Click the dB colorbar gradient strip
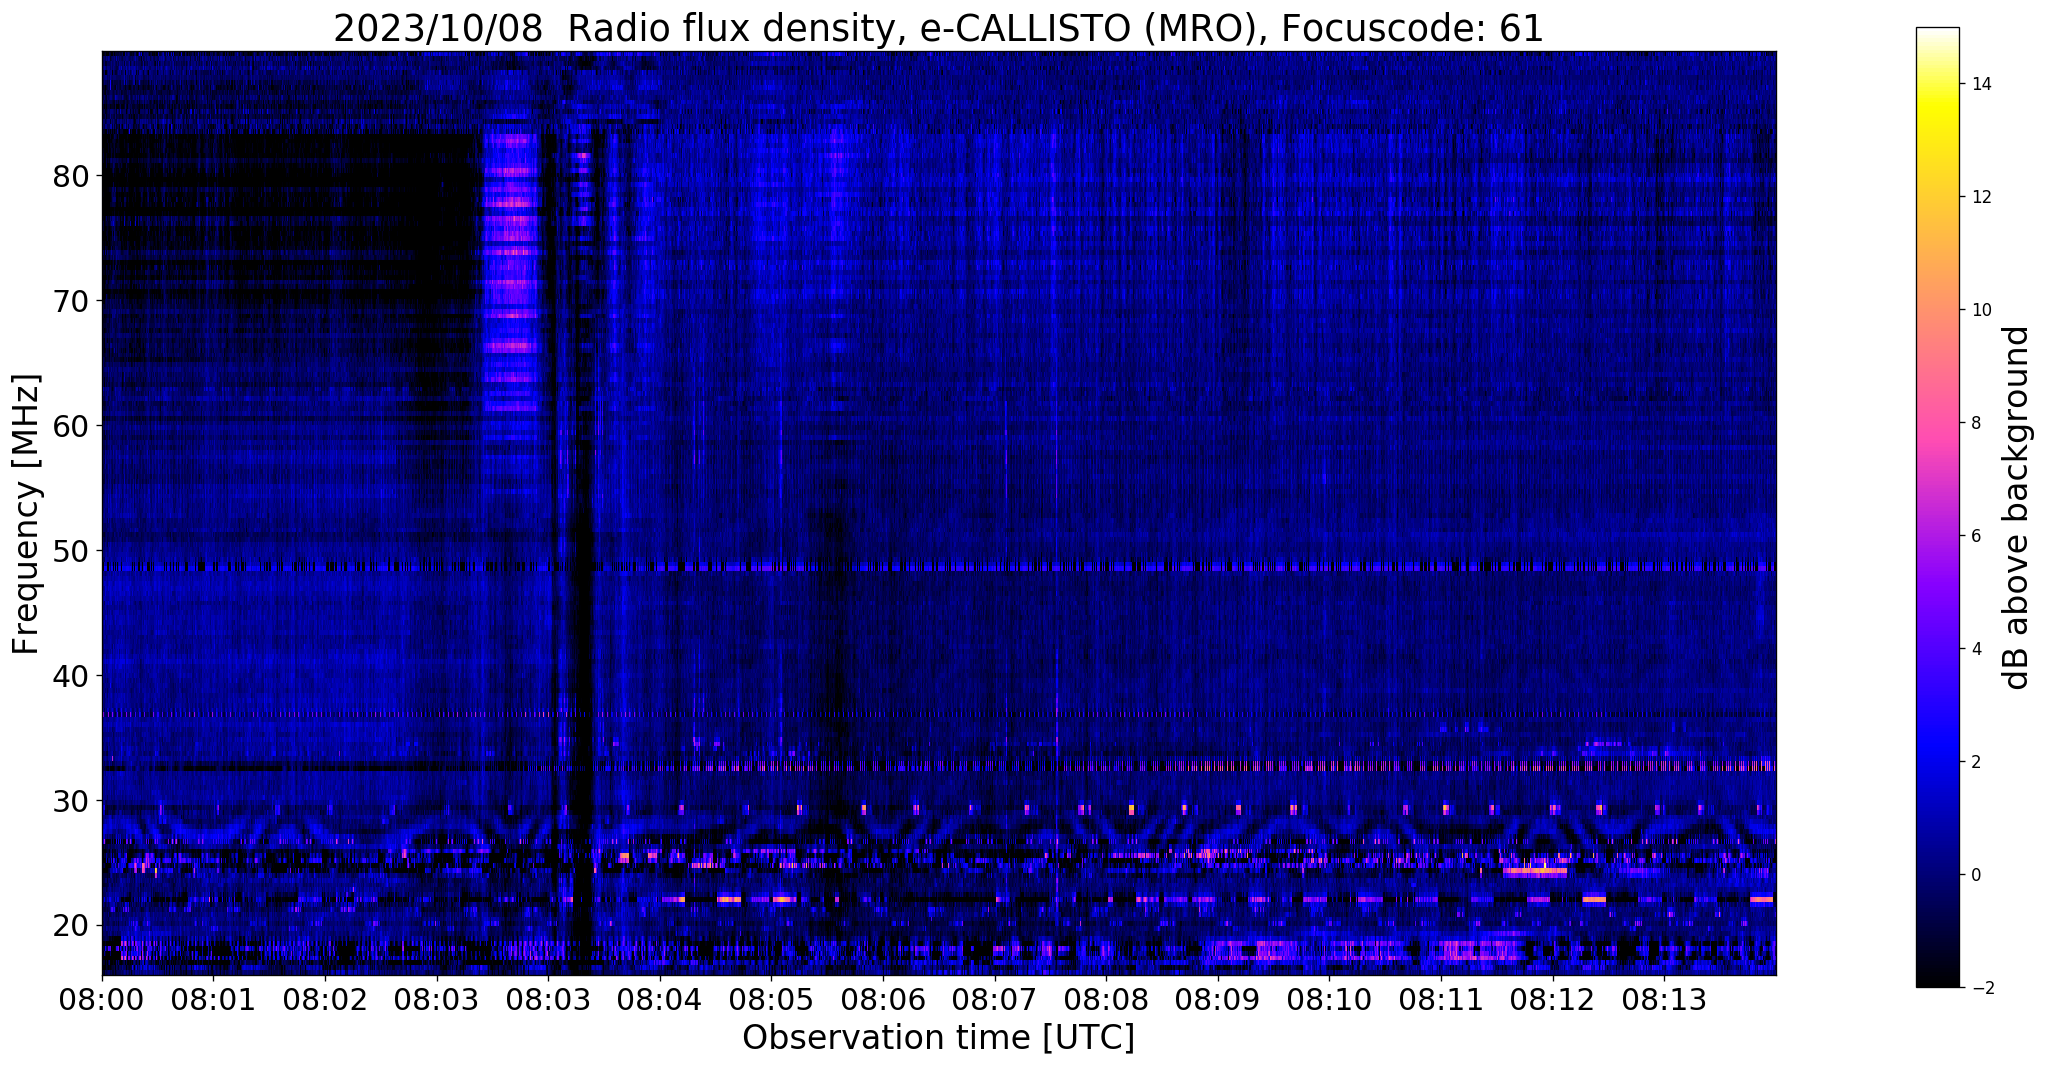Image resolution: width=2047 pixels, height=1067 pixels. [x=1937, y=508]
